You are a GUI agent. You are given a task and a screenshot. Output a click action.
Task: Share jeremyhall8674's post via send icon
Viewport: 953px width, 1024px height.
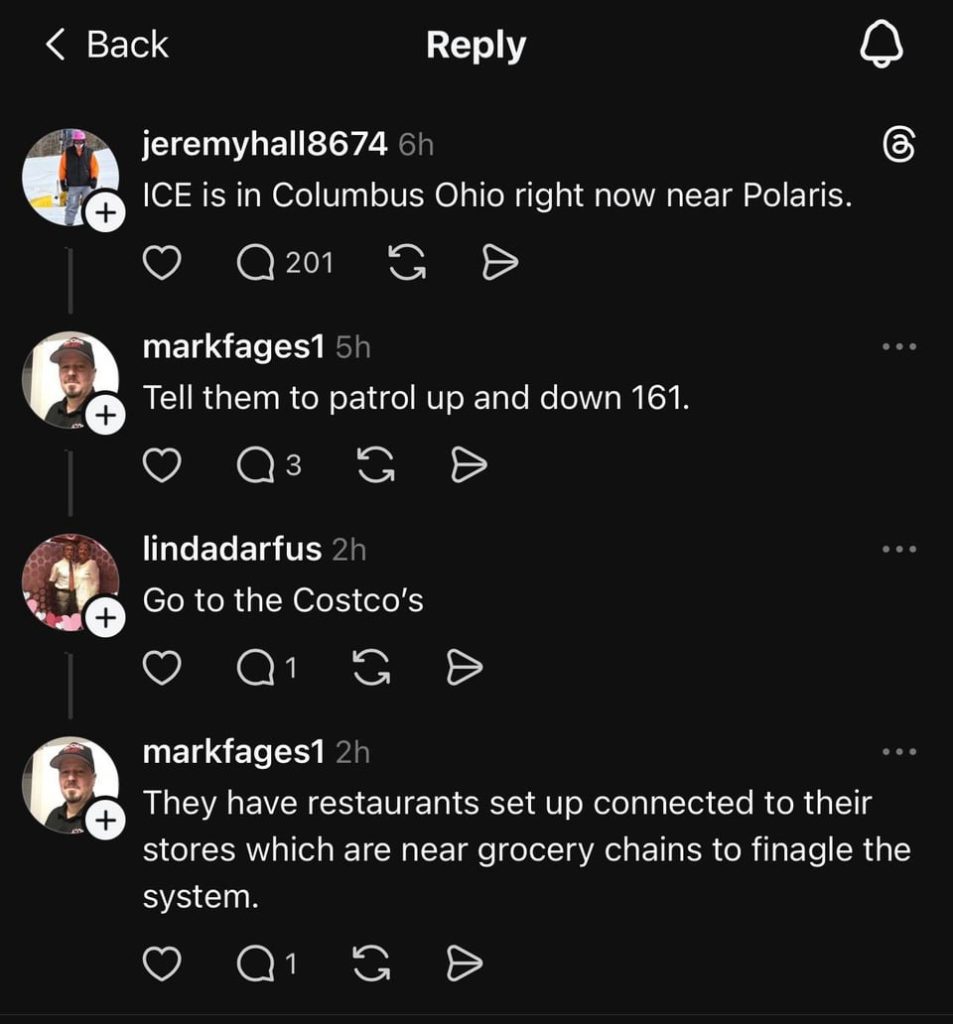click(x=499, y=263)
